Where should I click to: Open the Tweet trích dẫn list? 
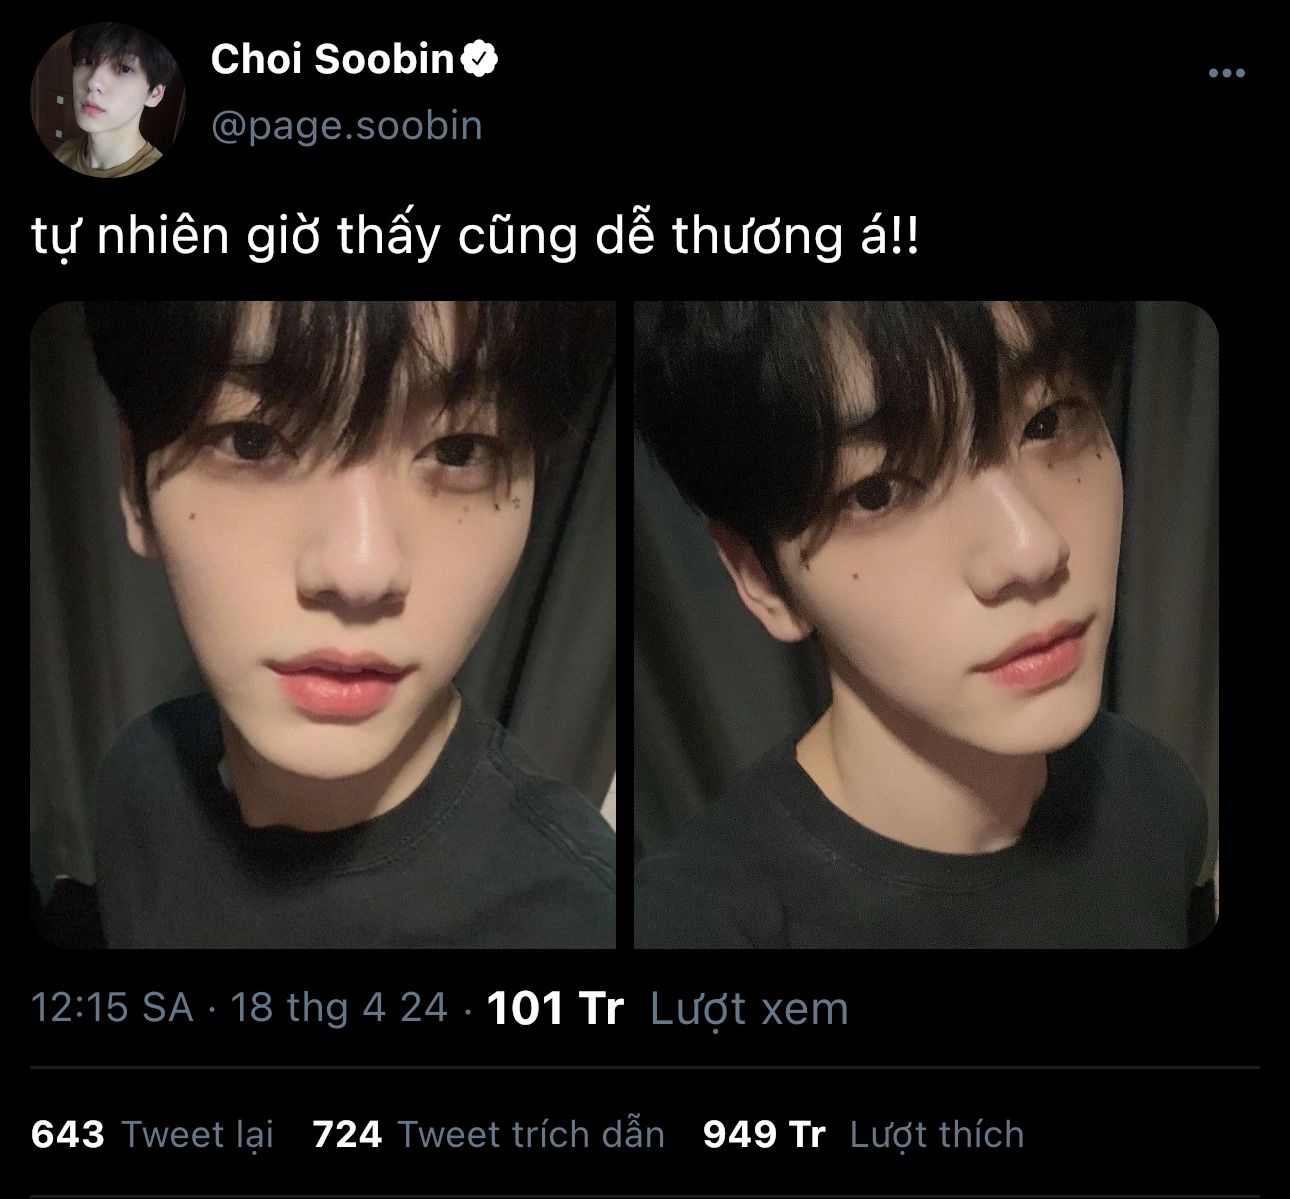point(531,1134)
